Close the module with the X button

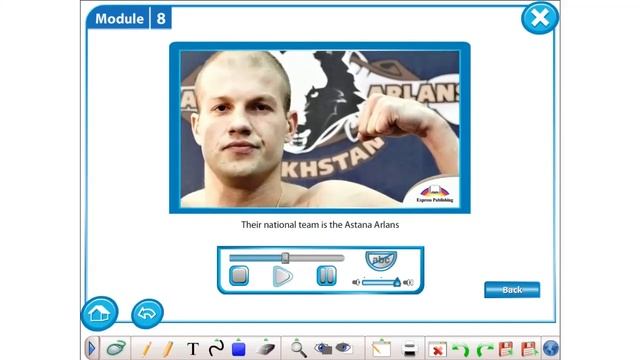[540, 18]
